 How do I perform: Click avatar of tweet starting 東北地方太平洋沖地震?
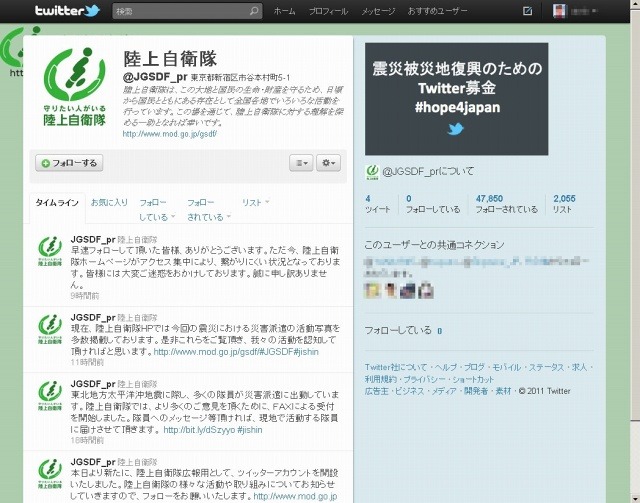(50, 395)
